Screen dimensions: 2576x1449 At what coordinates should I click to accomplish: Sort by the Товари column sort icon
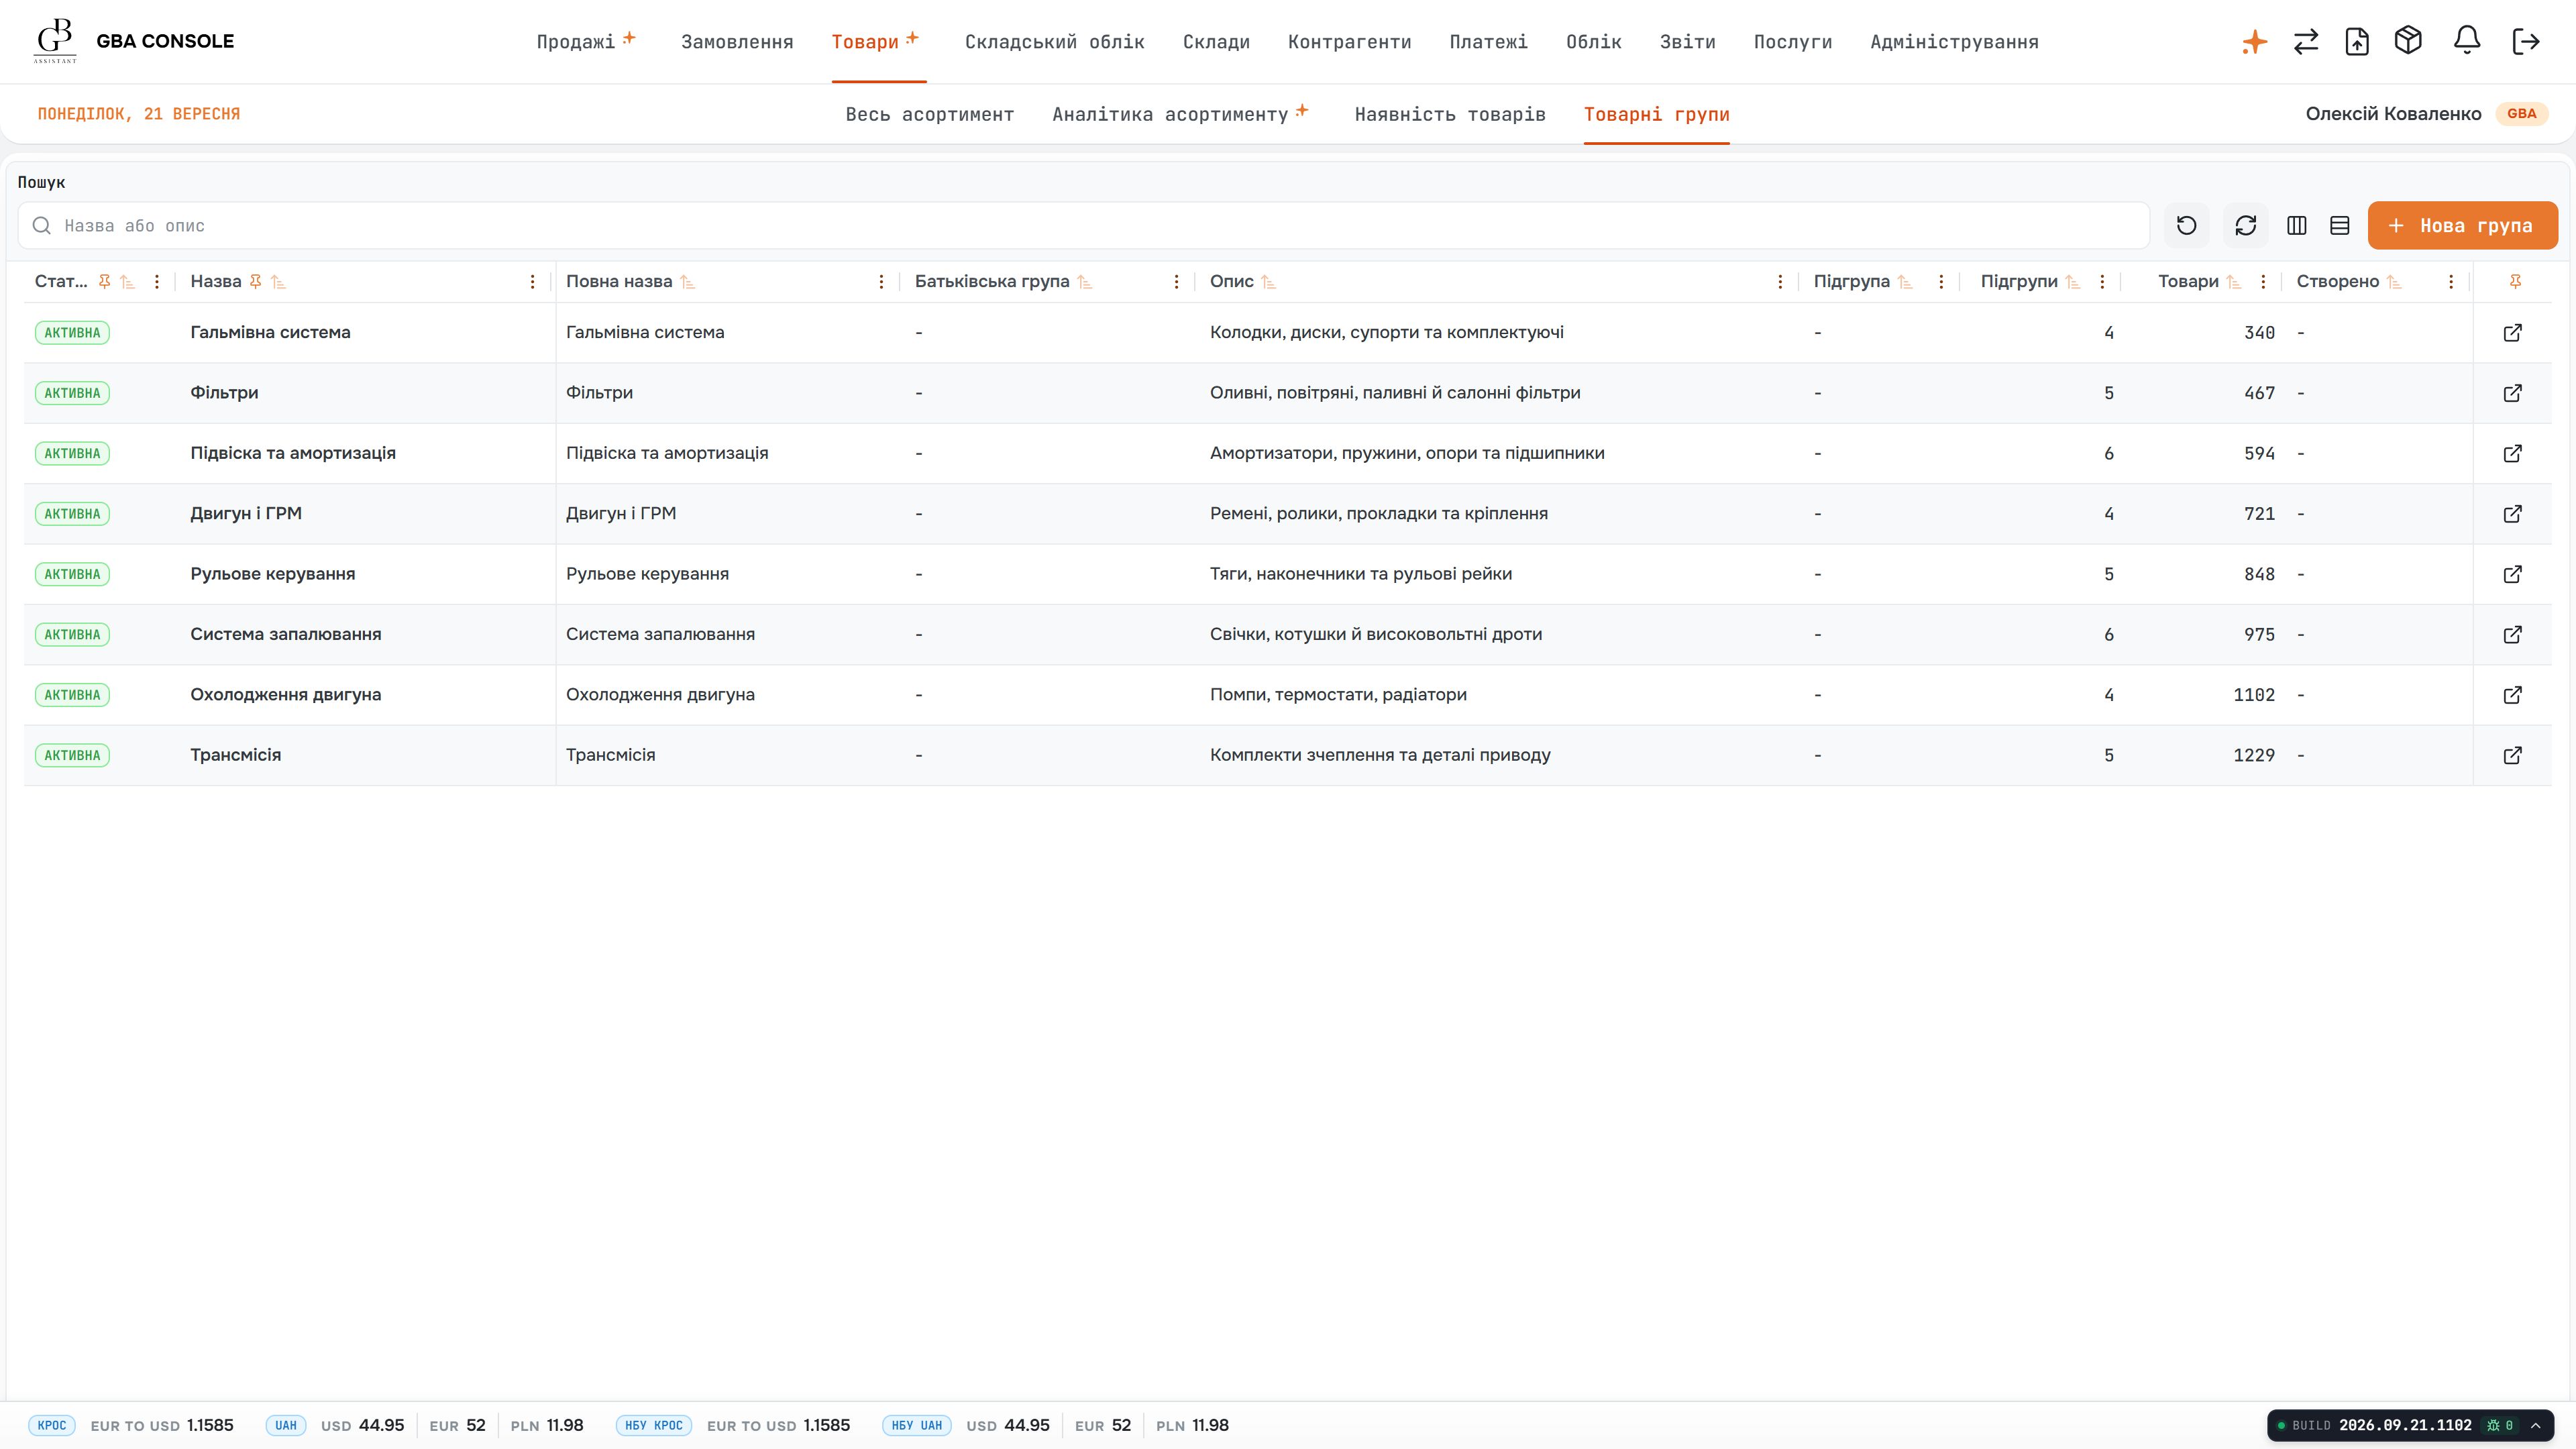pos(2233,282)
